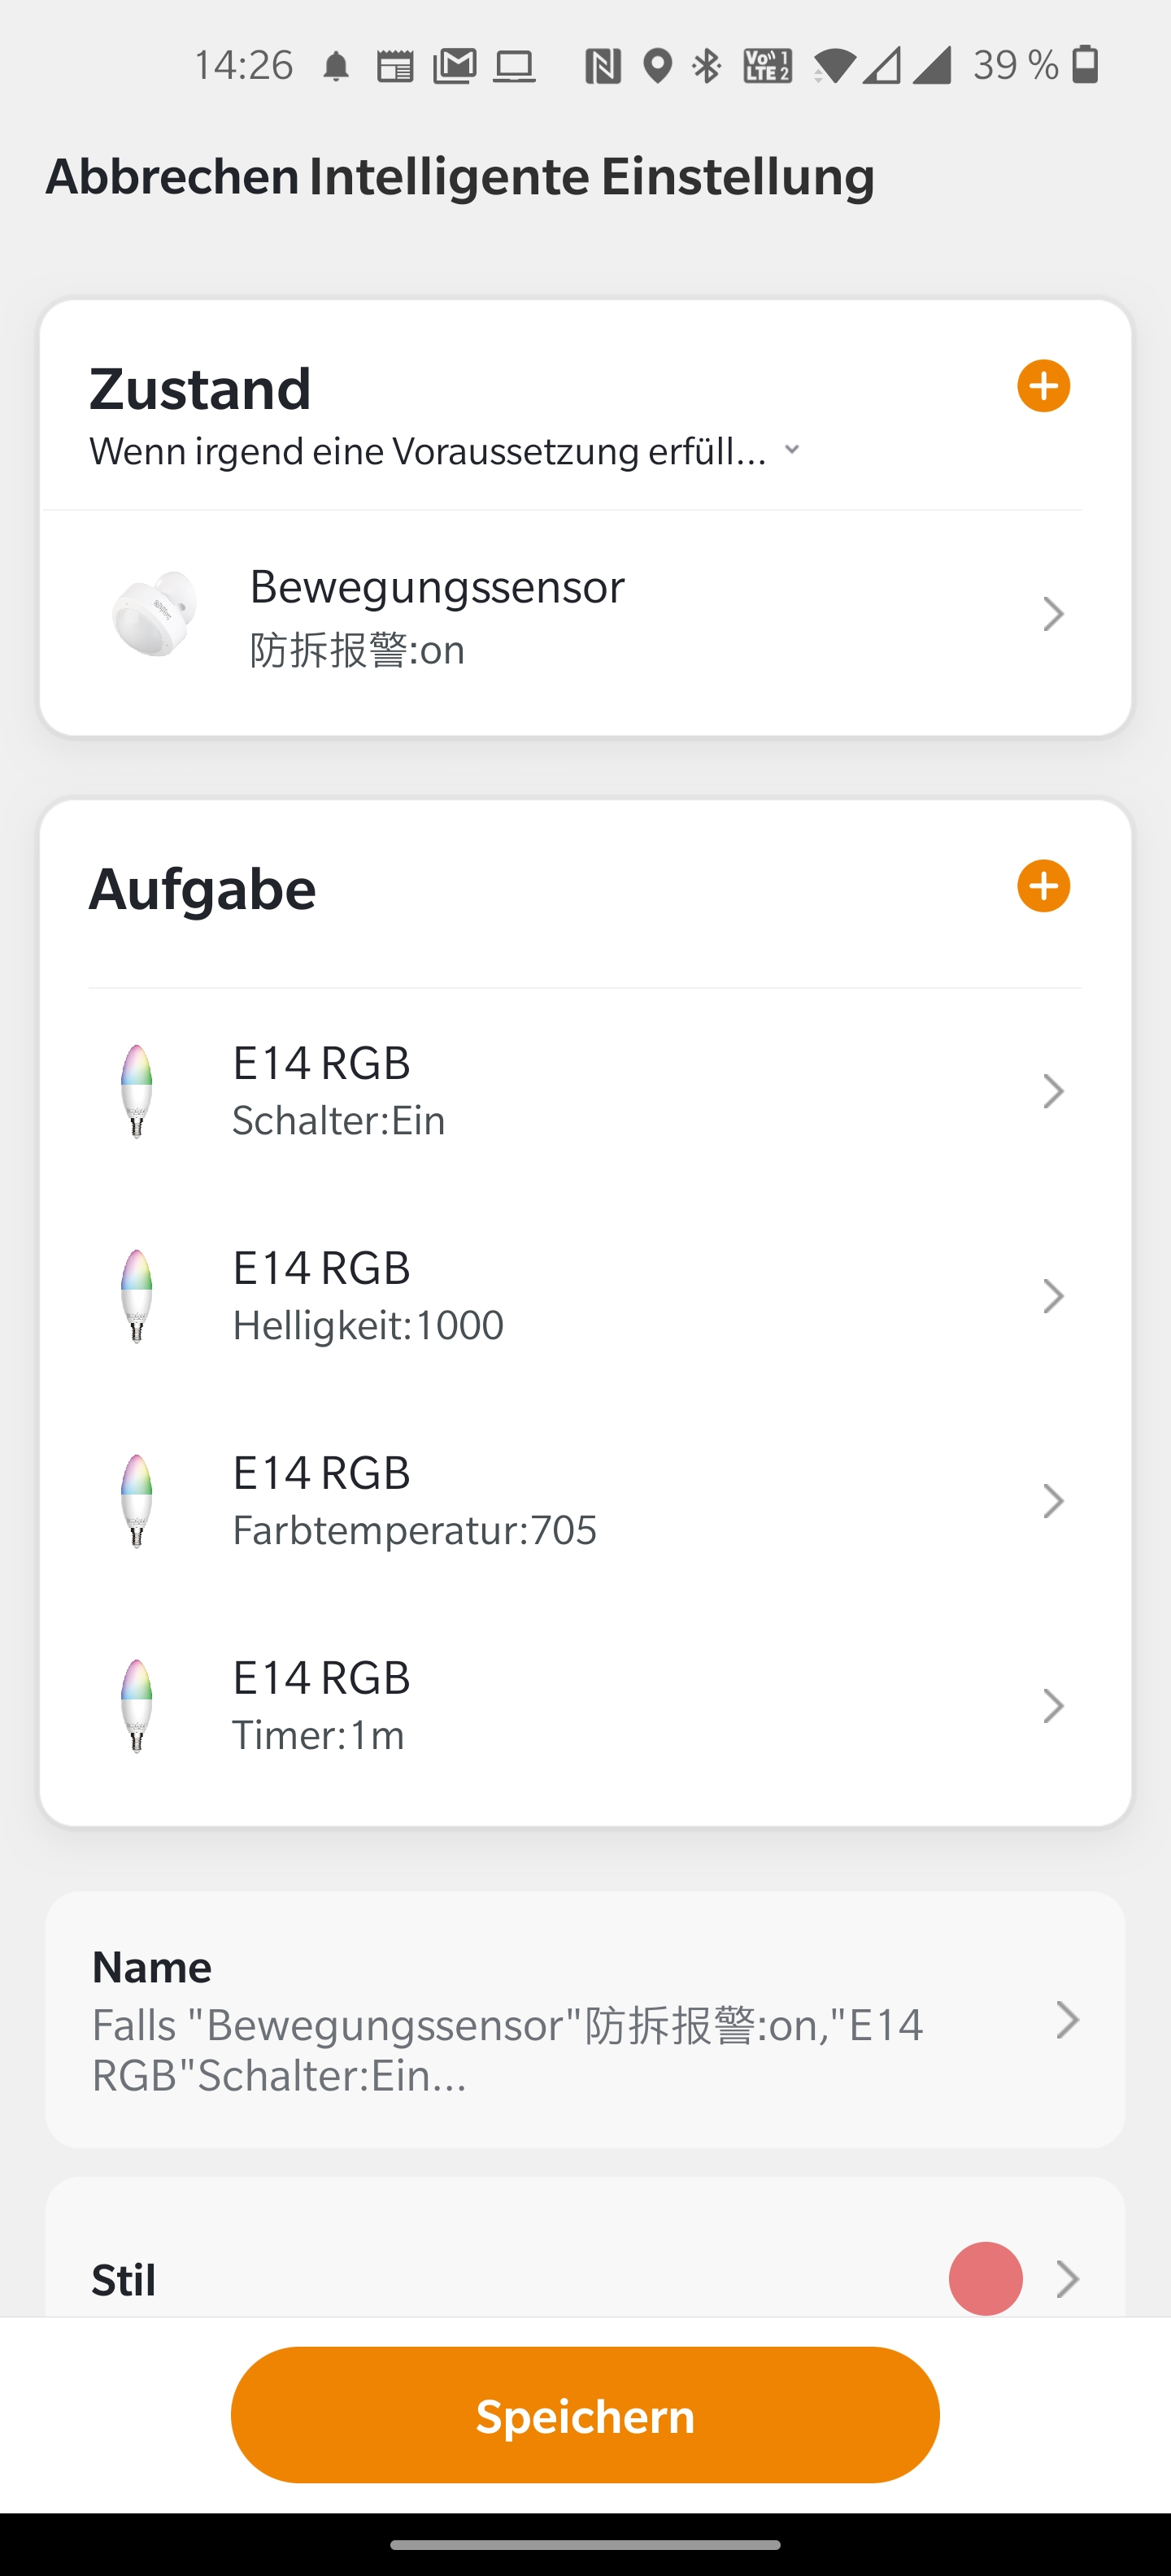Open the Stil row chevron
The width and height of the screenshot is (1171, 2576).
pyautogui.click(x=1067, y=2279)
